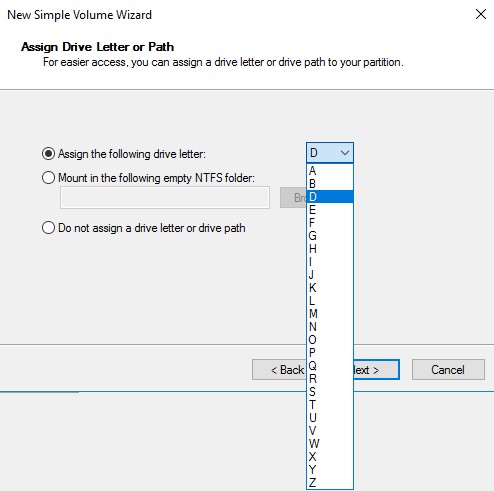Pick drive letter P from the list
The height and width of the screenshot is (491, 494).
[x=330, y=353]
